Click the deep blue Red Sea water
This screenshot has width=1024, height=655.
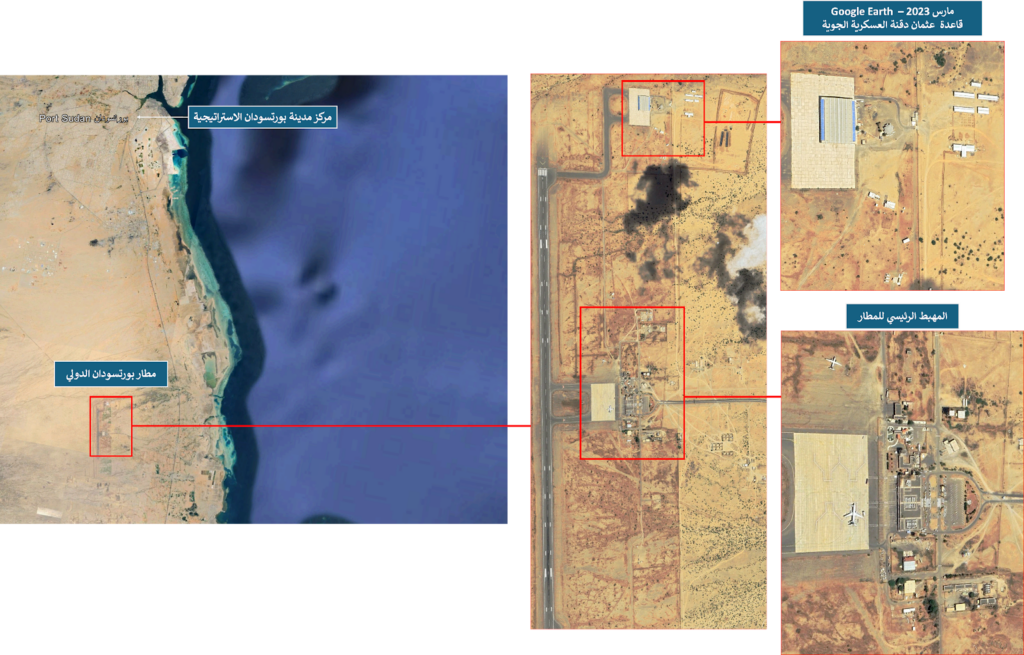tap(380, 300)
